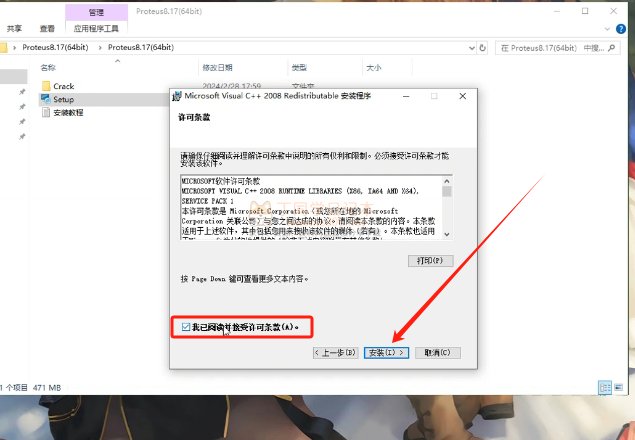Expand the breadcrumb chevron between Proteus8.17(64bit) folders
This screenshot has height=440, width=635.
coord(100,47)
